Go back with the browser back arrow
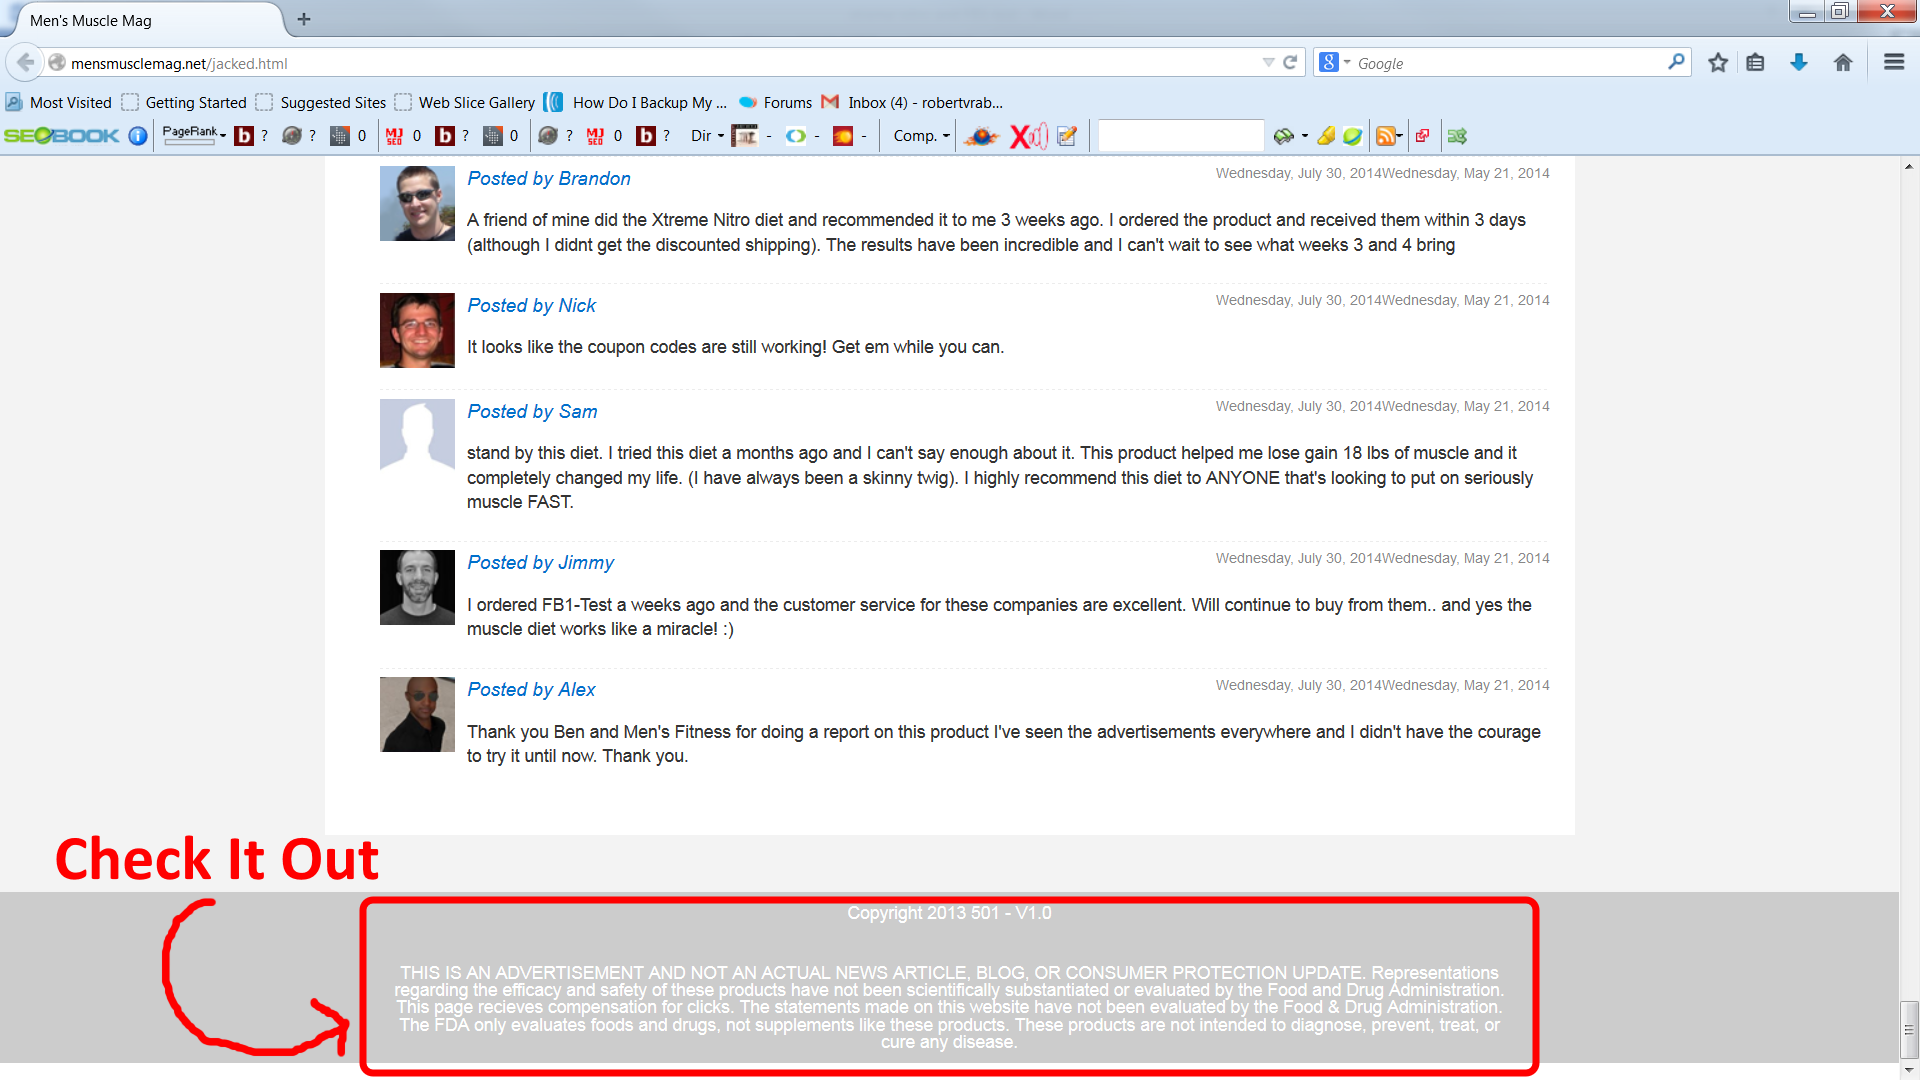This screenshot has width=1920, height=1080. (x=25, y=62)
